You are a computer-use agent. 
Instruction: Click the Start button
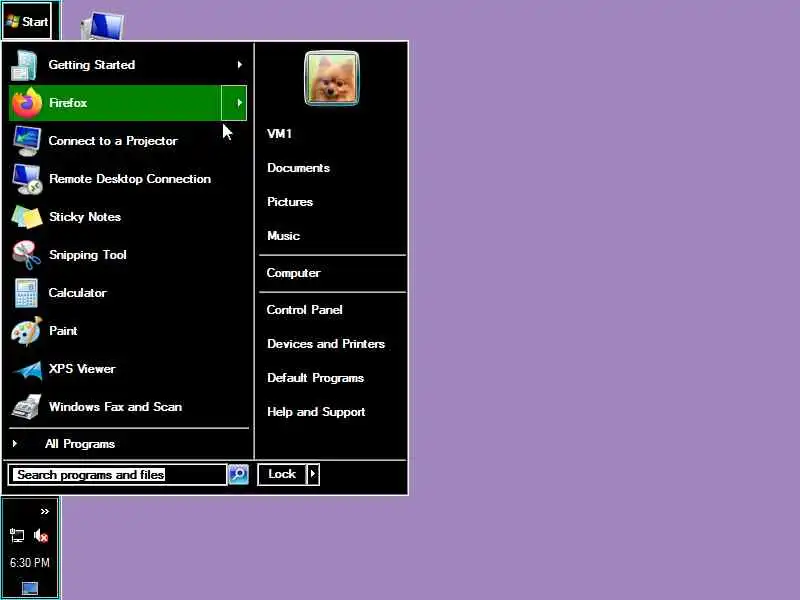28,21
